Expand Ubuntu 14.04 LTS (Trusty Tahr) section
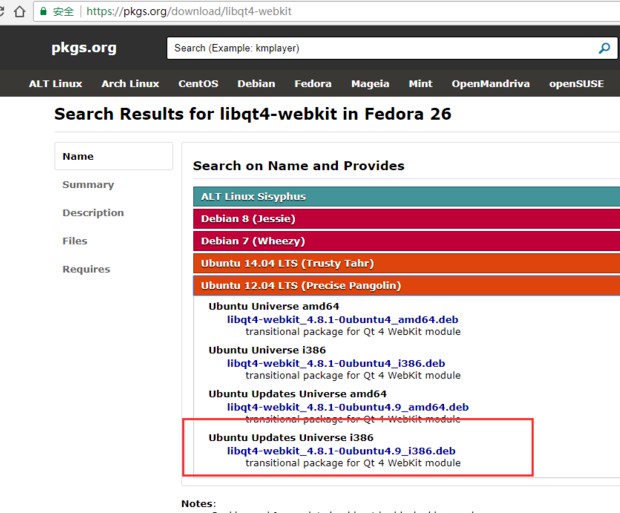 point(406,263)
